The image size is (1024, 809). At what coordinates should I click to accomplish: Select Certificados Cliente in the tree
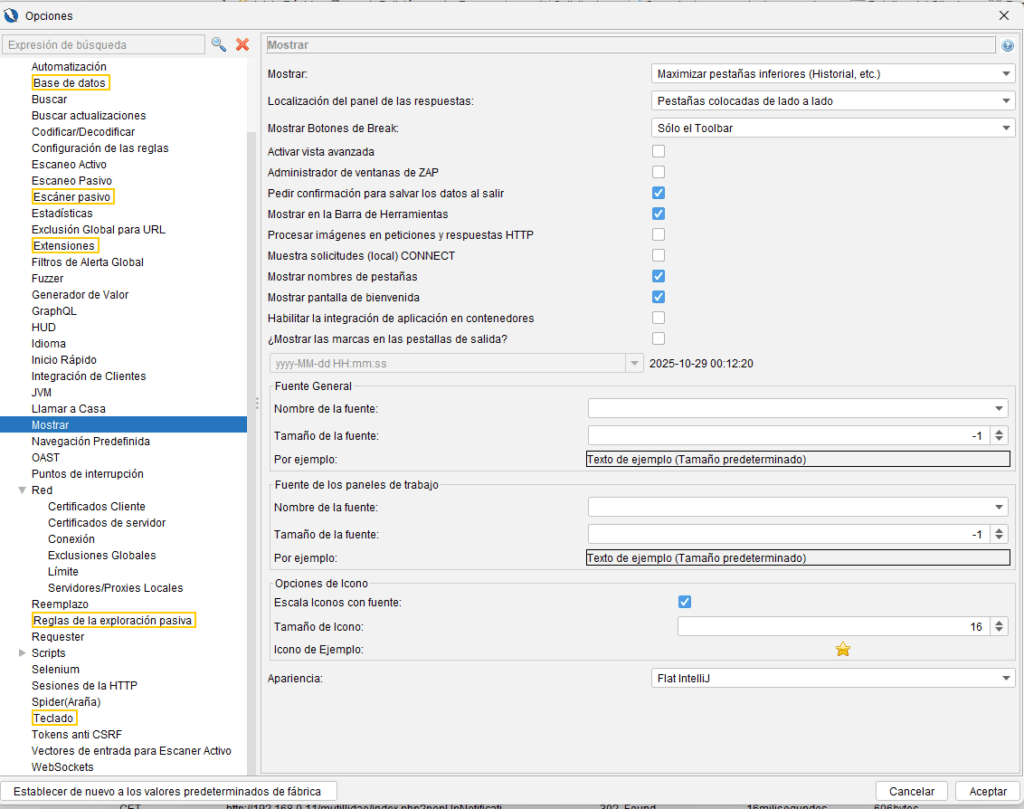[96, 507]
